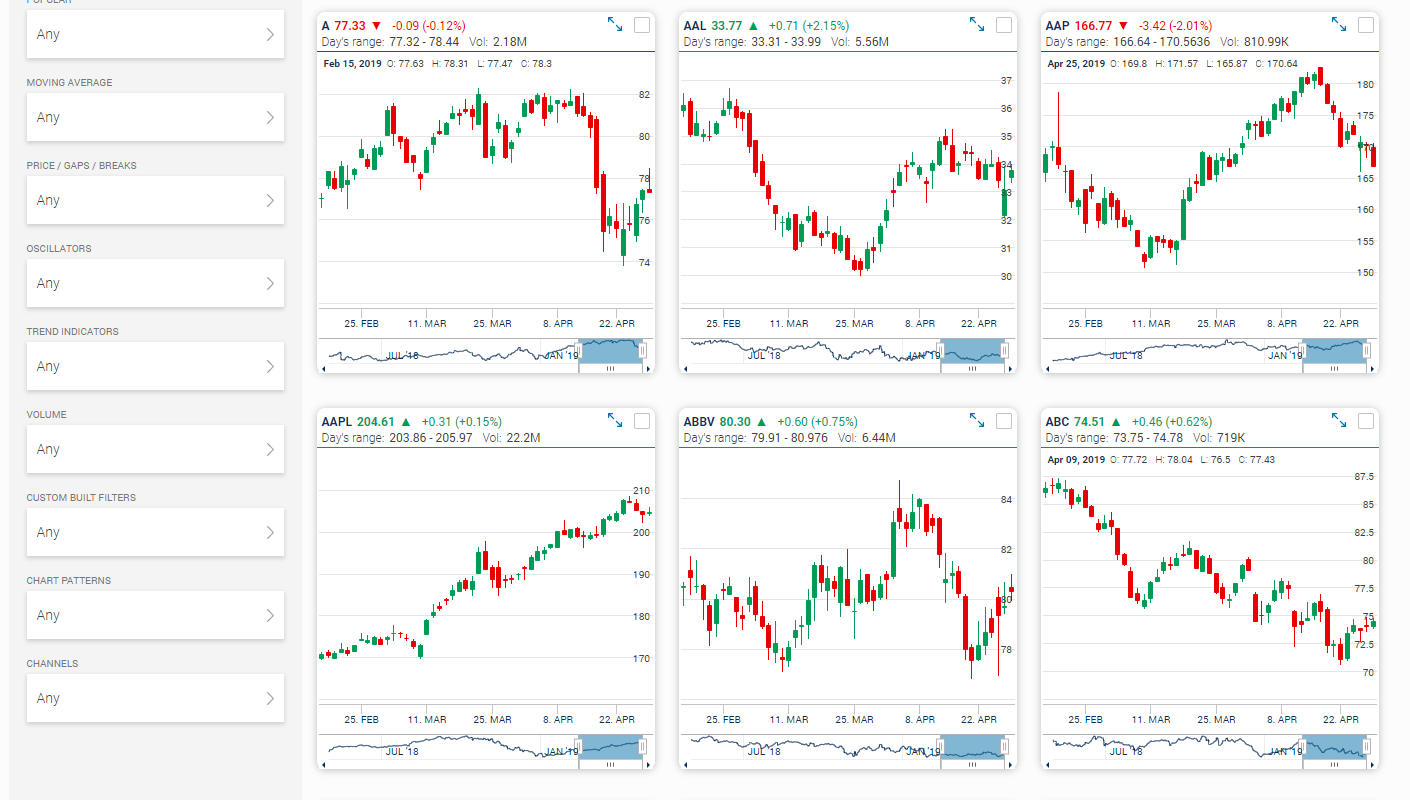Open the AAL ticker symbol link
Screen dimensions: 1410x800
[695, 25]
